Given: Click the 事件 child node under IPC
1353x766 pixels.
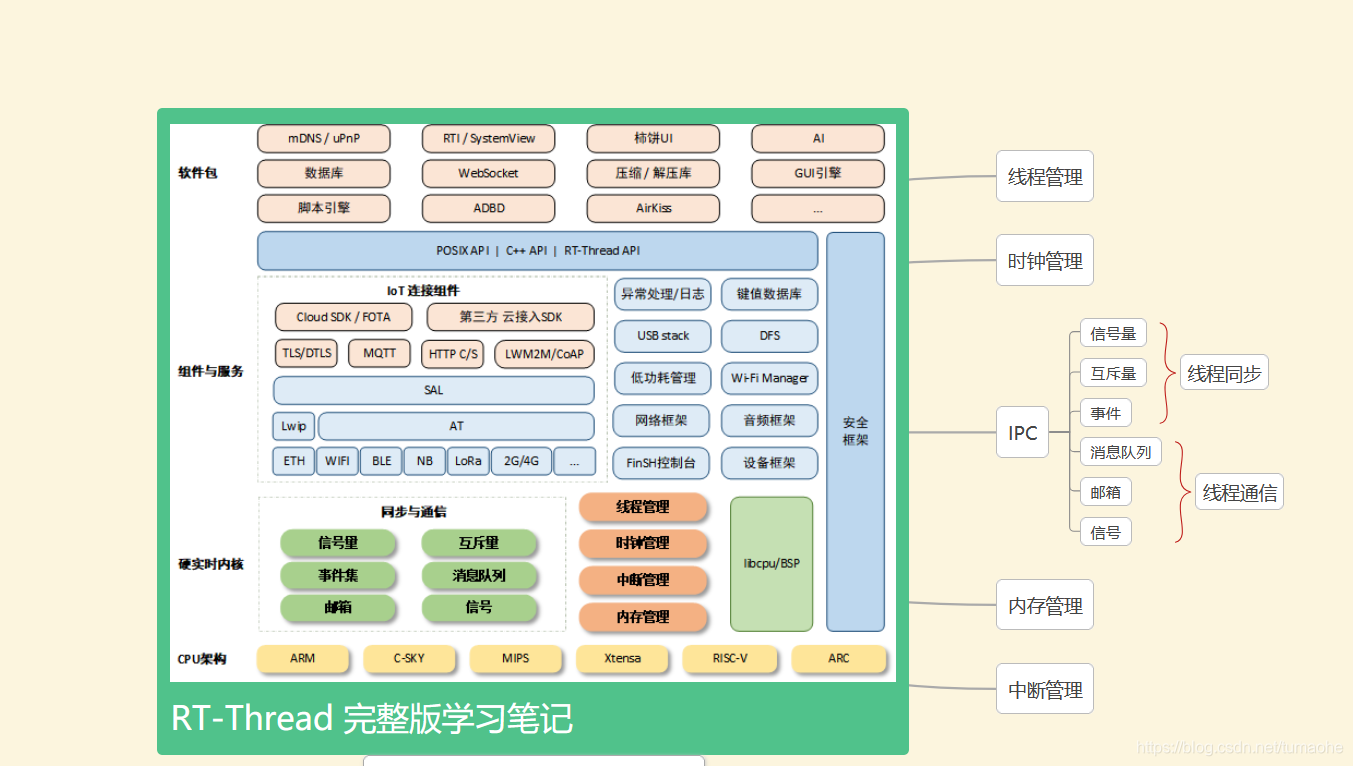Looking at the screenshot, I should [1106, 413].
